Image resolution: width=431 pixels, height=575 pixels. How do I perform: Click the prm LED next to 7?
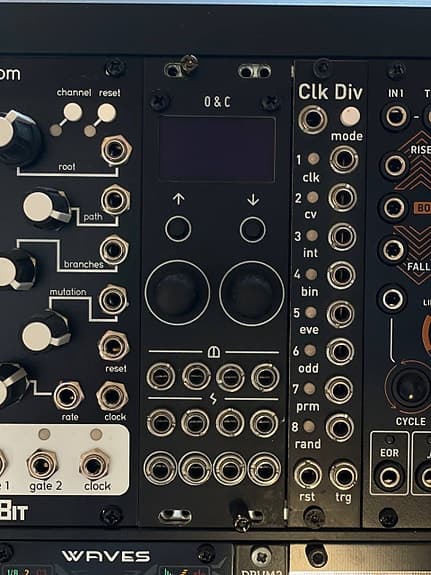tap(310, 389)
